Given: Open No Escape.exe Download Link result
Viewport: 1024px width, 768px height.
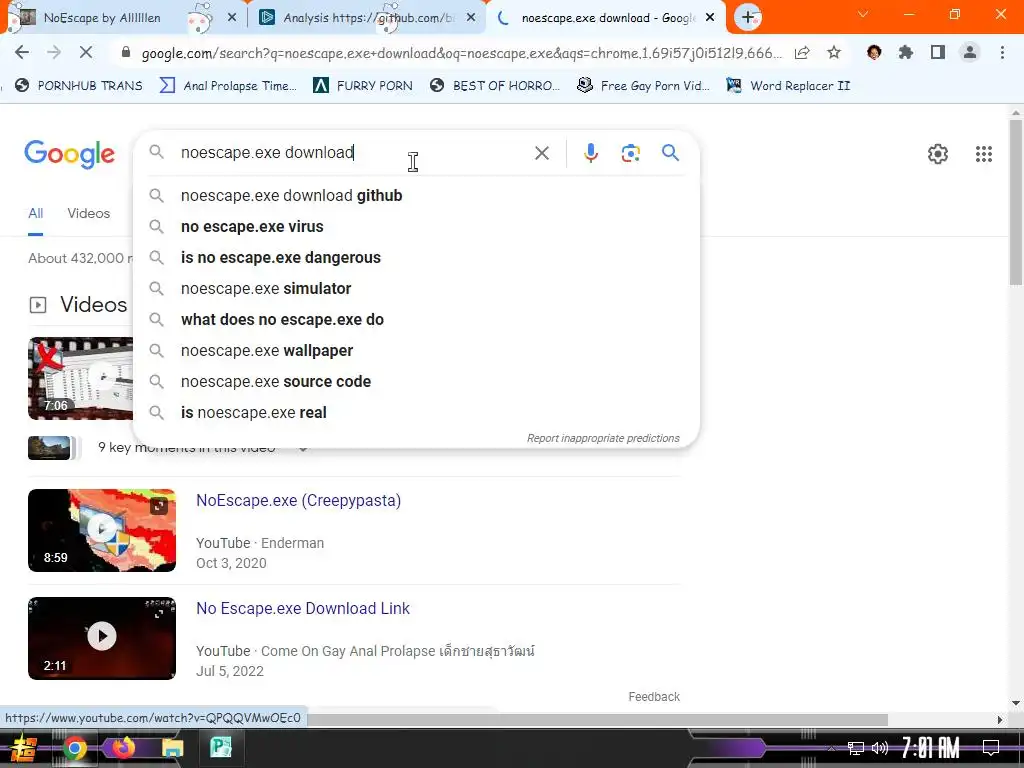Looking at the screenshot, I should [303, 608].
